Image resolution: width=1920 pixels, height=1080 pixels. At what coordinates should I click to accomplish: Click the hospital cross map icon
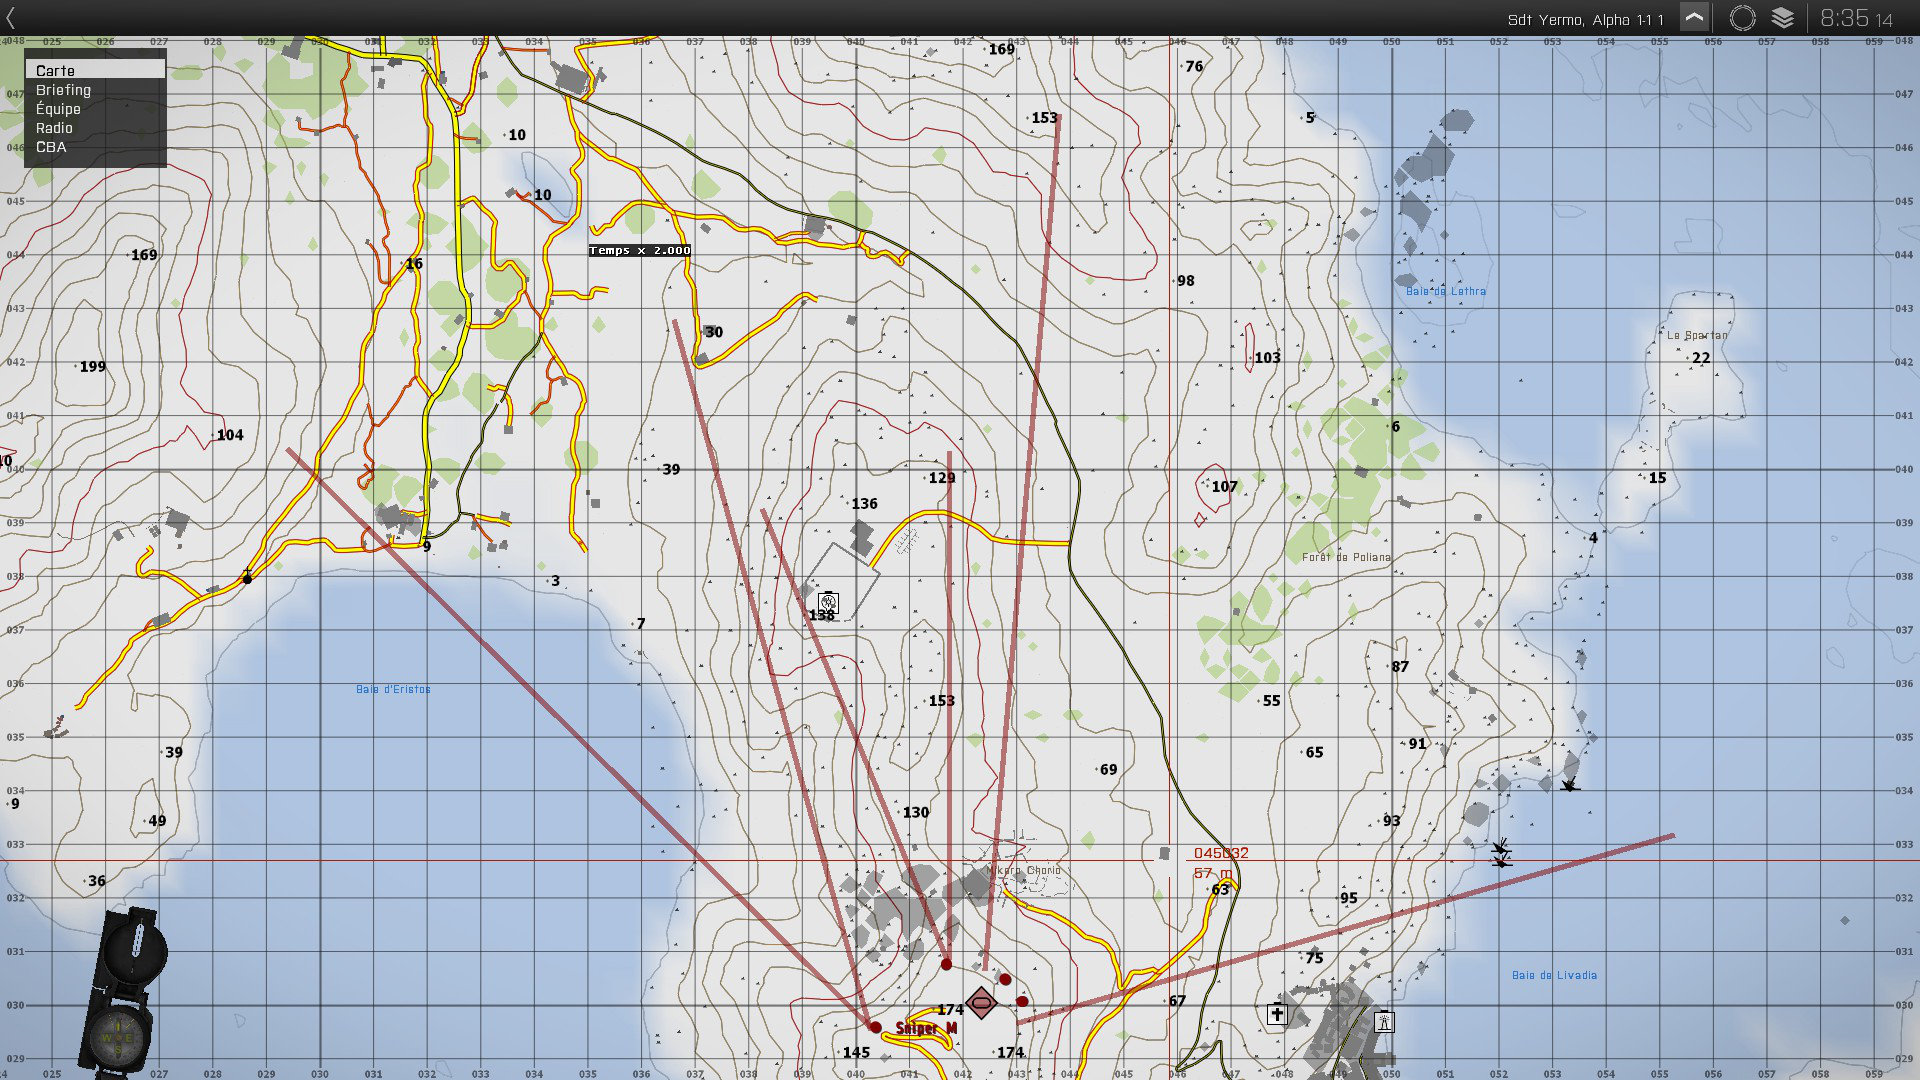tap(1277, 1014)
